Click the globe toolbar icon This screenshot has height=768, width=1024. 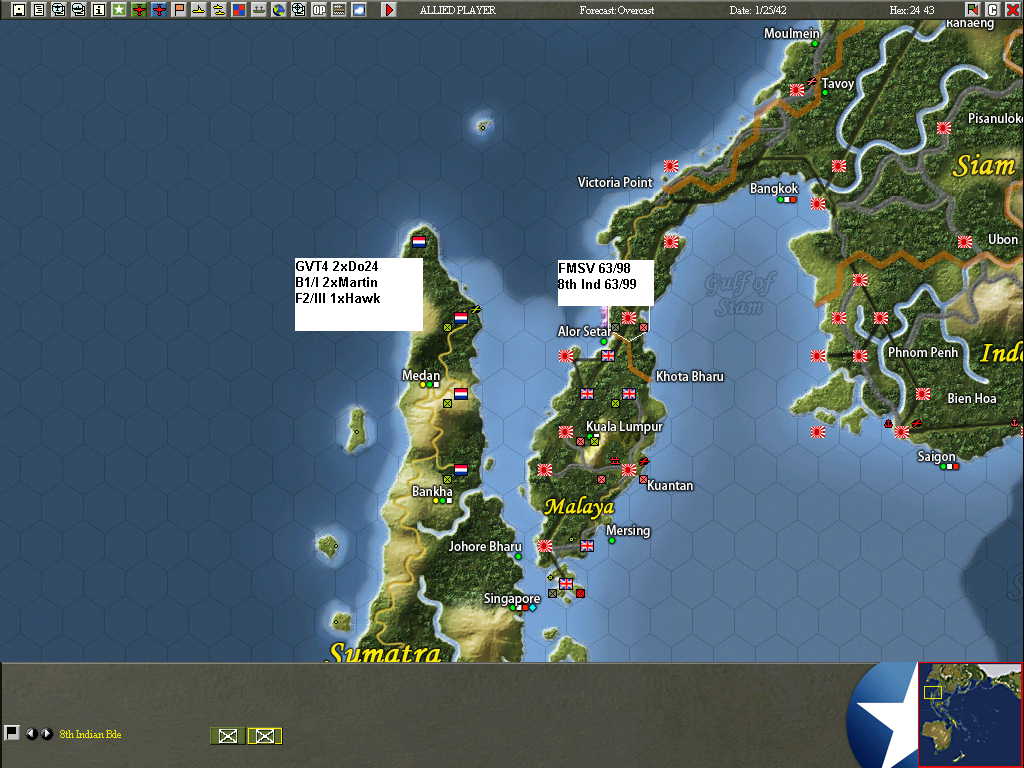pos(279,10)
